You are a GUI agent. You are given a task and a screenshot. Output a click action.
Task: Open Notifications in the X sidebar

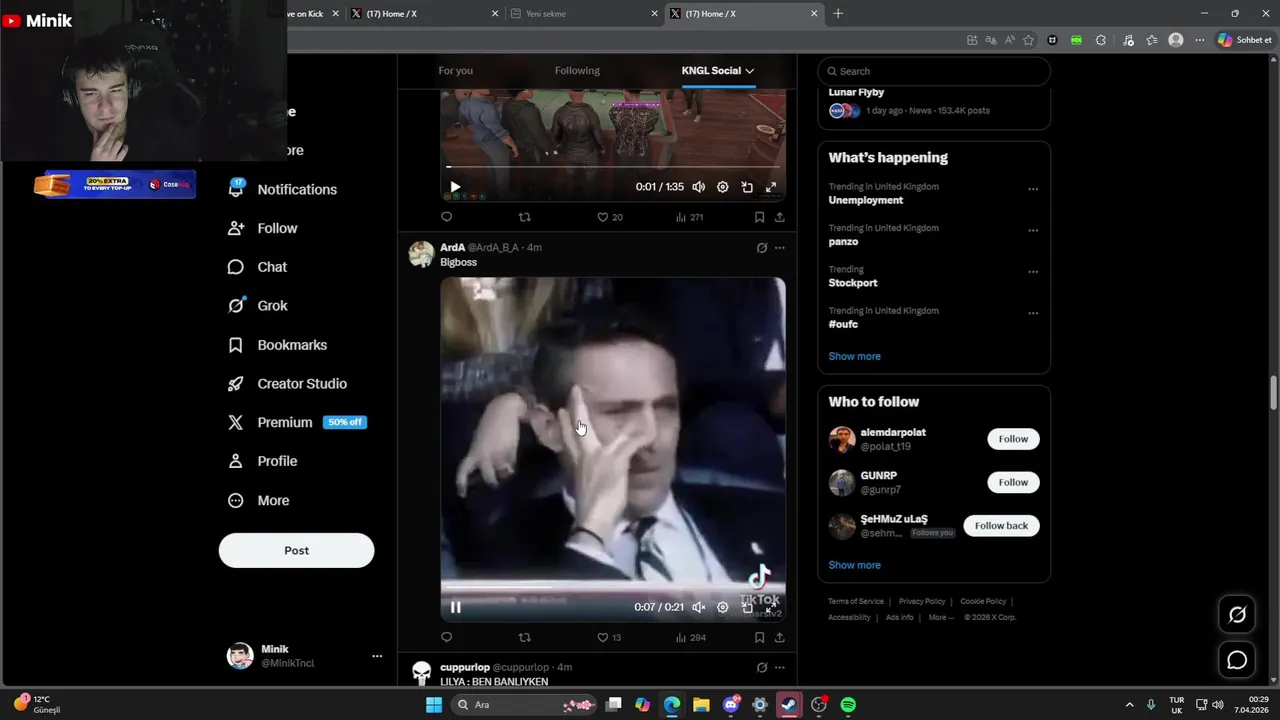283,189
